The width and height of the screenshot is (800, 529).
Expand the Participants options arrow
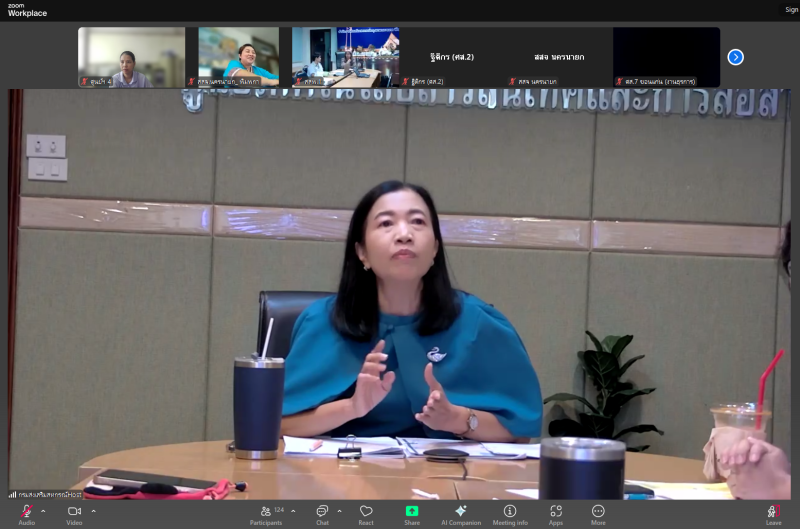tap(293, 511)
